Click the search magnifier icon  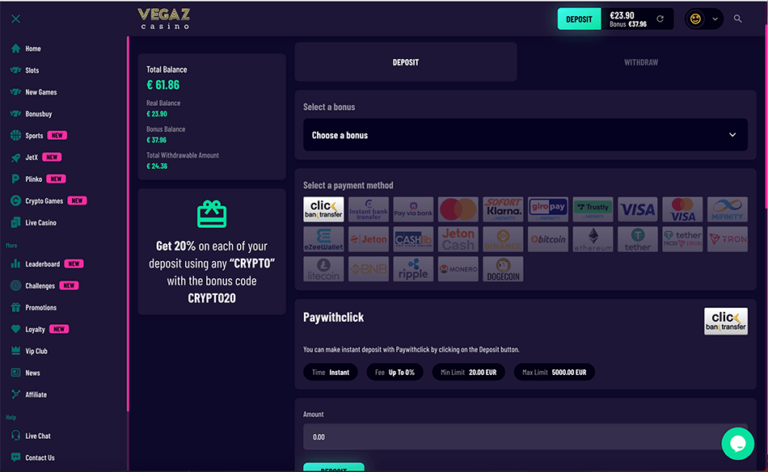click(x=738, y=19)
